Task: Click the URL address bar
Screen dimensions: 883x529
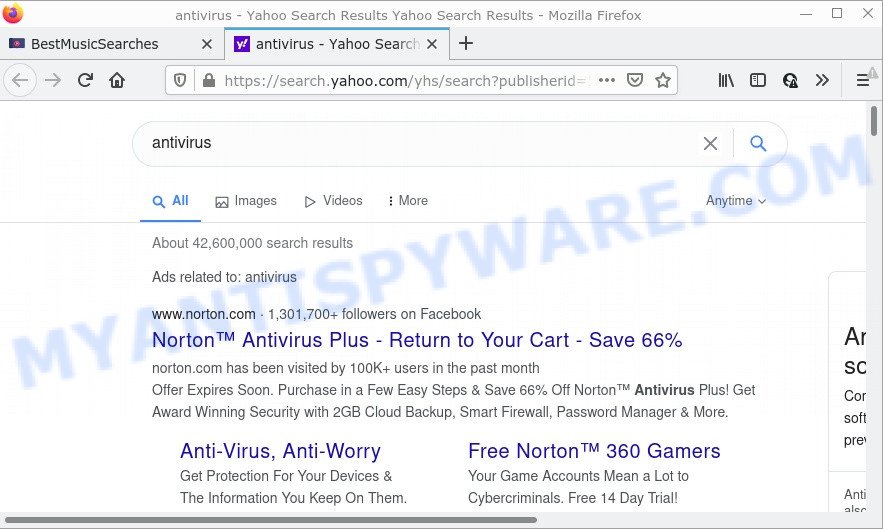Action: pos(404,81)
